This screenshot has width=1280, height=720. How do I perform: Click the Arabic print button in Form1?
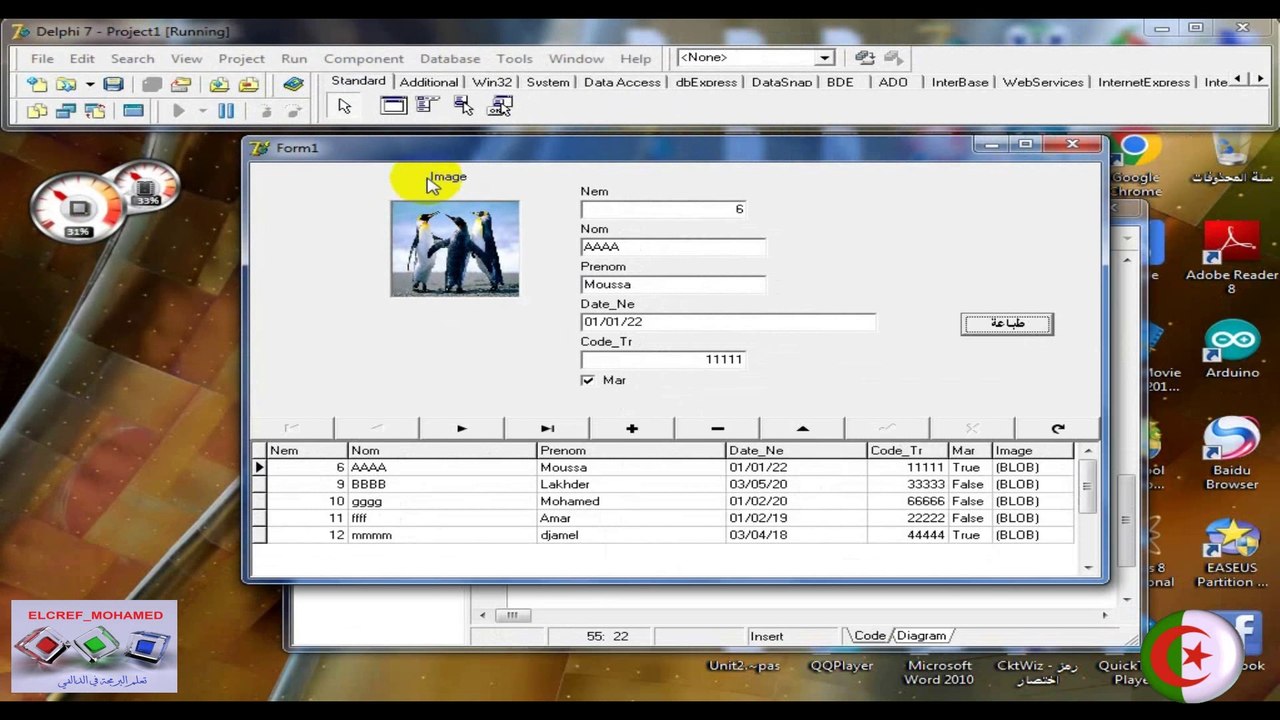(1007, 324)
